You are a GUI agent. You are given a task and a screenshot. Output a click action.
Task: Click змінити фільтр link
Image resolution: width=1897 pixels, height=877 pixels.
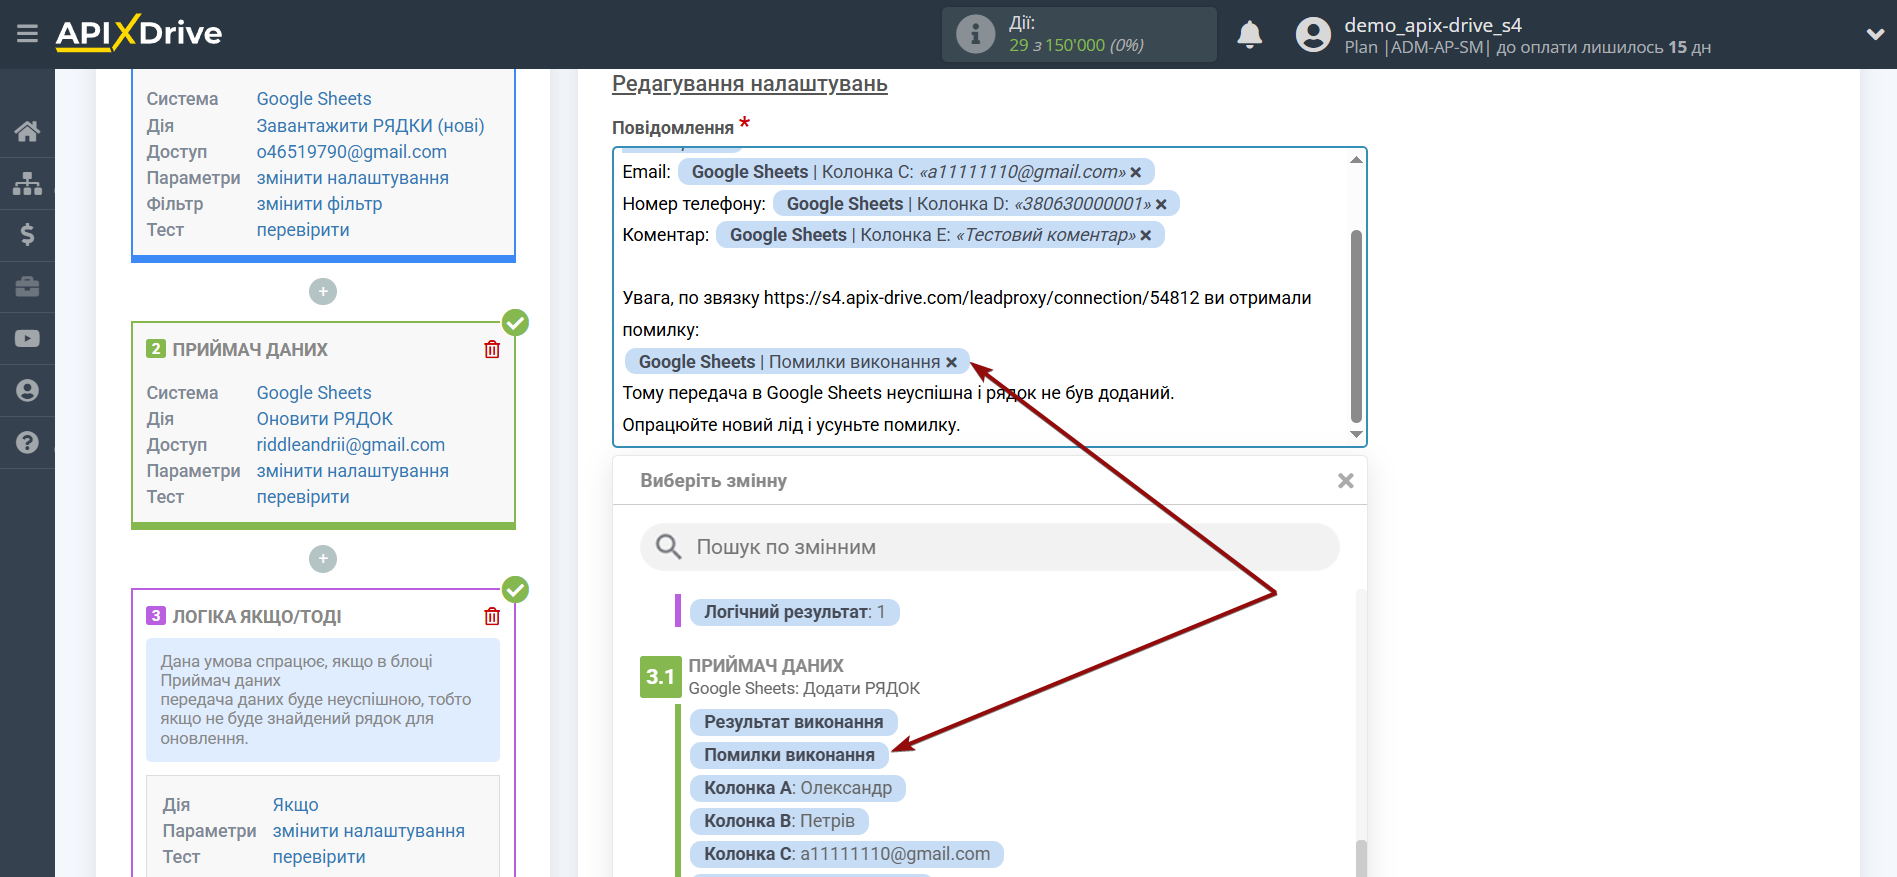(319, 204)
